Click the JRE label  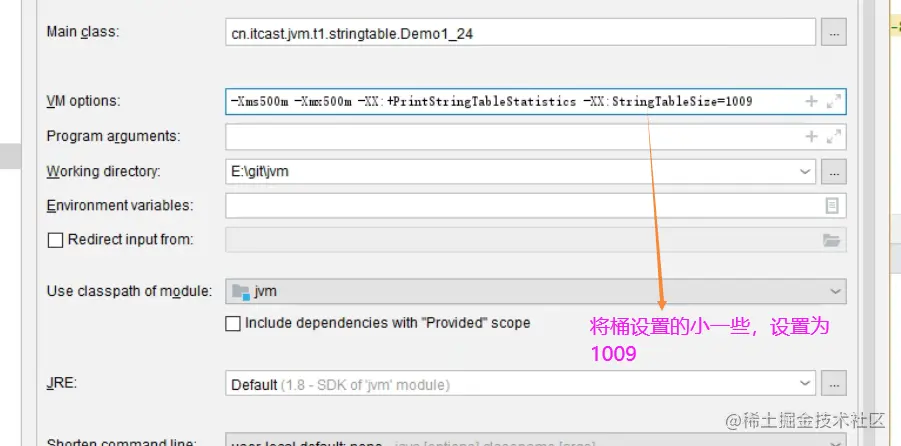point(61,383)
